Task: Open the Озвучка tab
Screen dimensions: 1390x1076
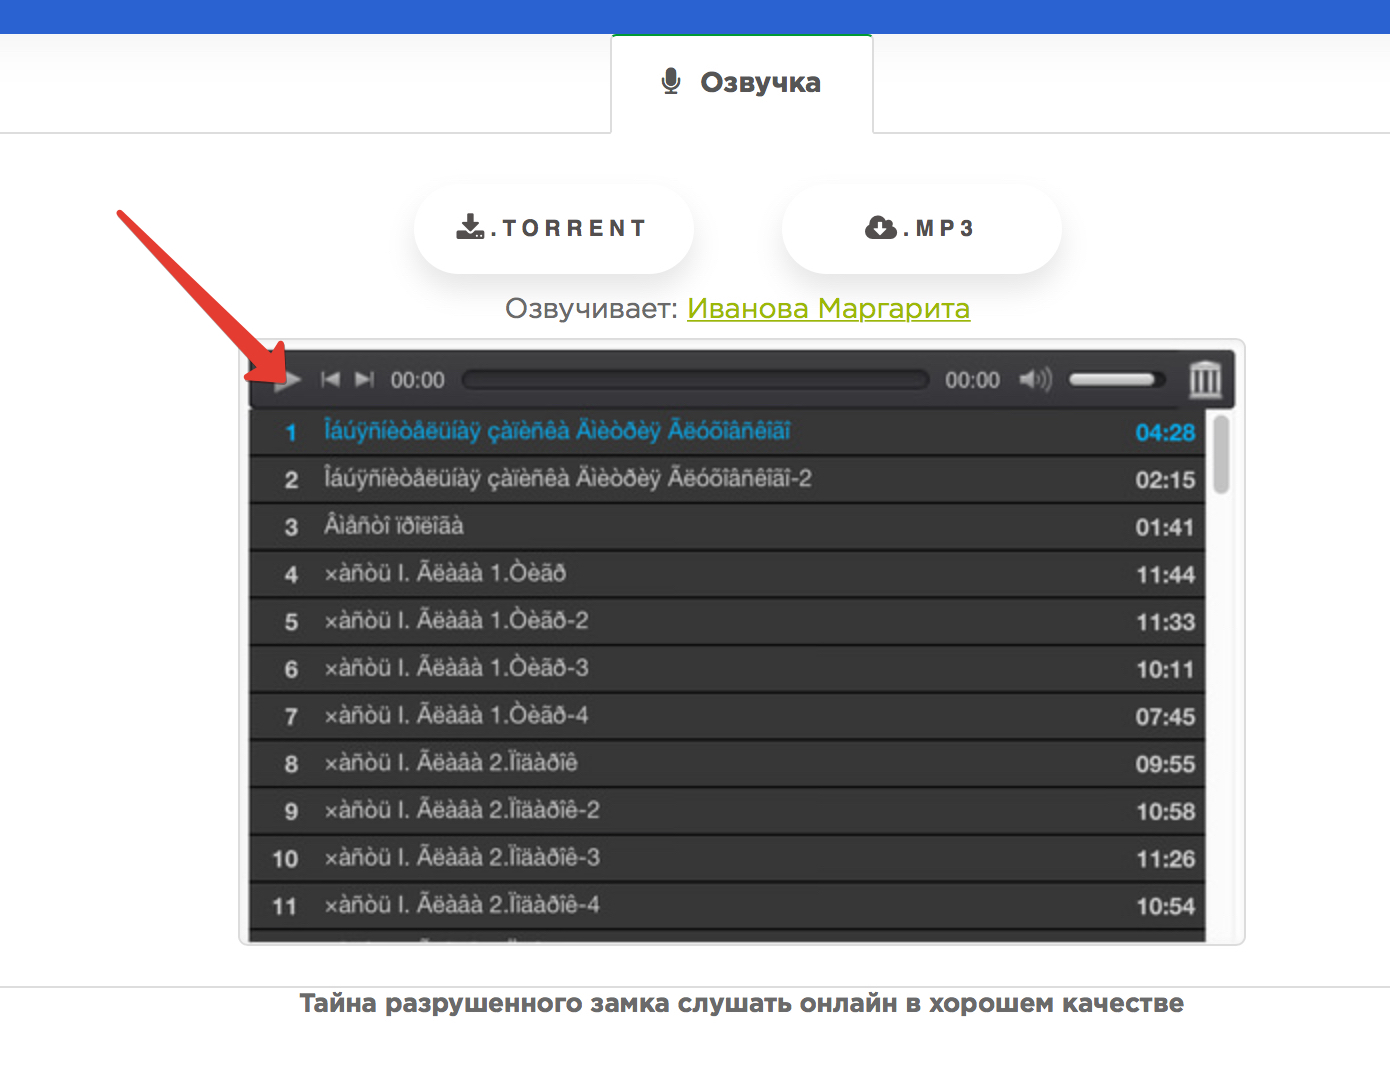Action: (742, 83)
